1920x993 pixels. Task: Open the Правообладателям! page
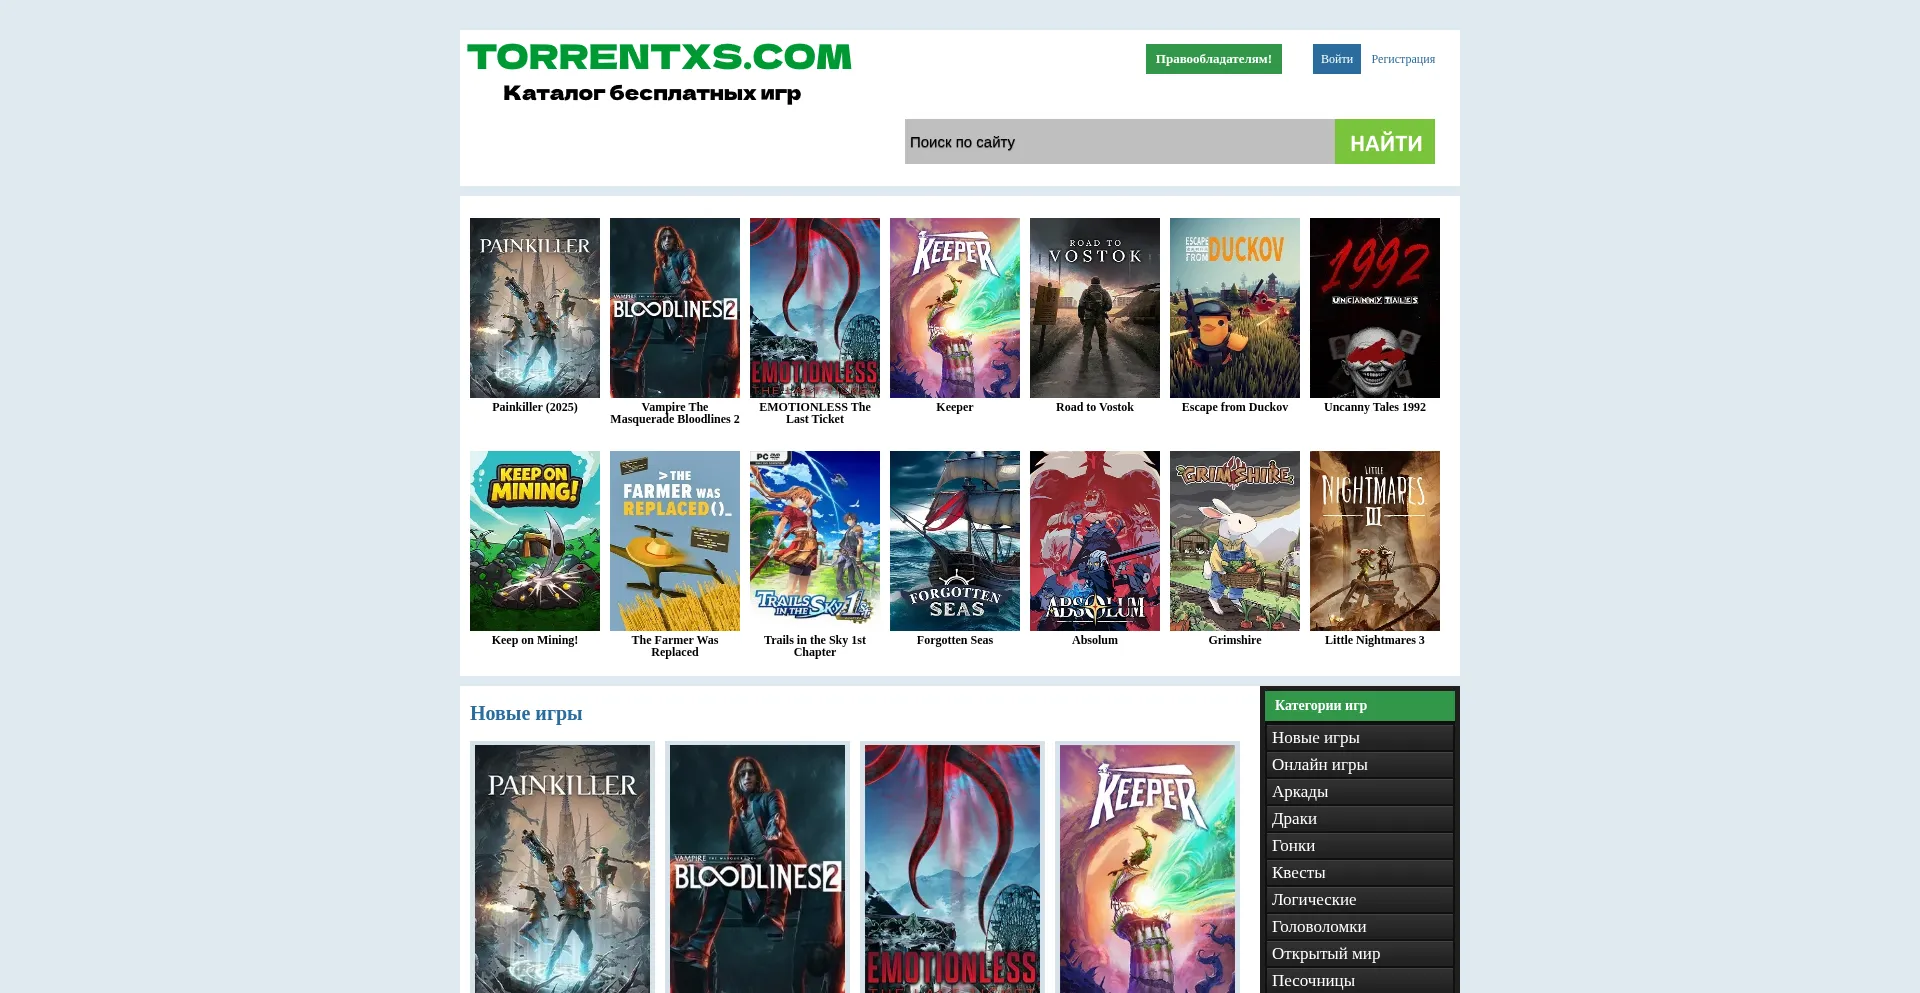click(1213, 59)
